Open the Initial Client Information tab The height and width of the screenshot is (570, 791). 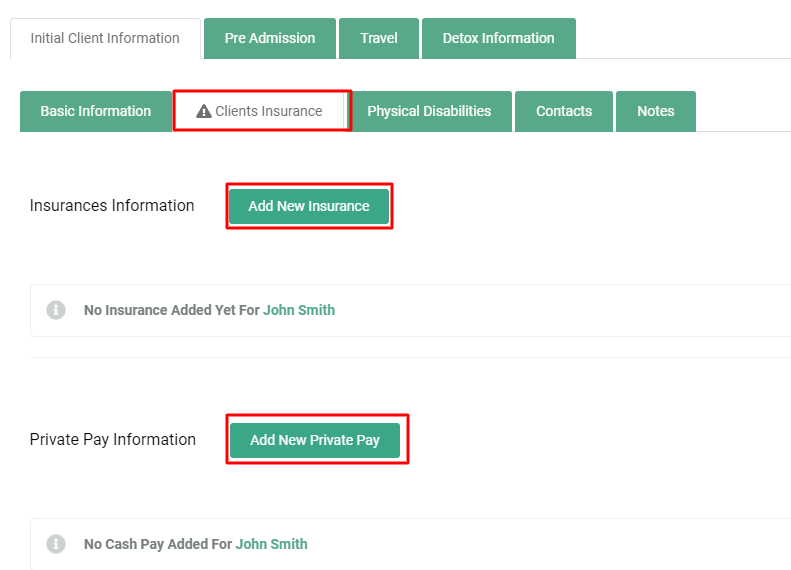[105, 38]
